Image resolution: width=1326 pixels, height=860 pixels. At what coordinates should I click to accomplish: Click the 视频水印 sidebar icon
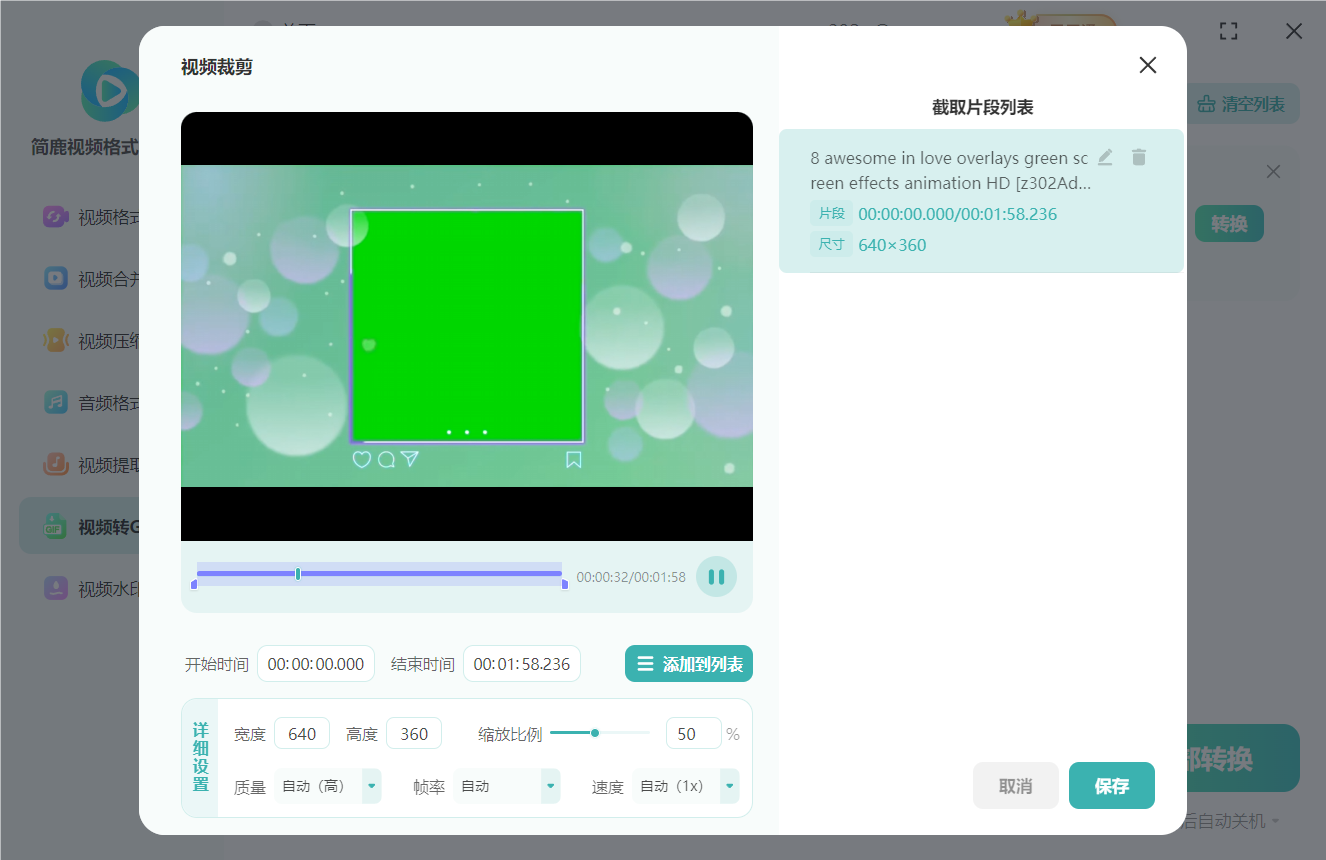(x=56, y=589)
